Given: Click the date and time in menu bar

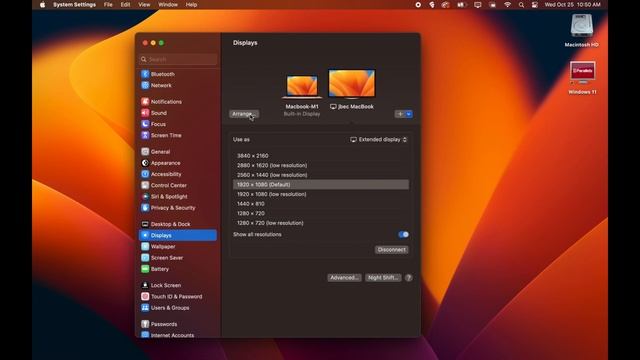Looking at the screenshot, I should tap(572, 5).
